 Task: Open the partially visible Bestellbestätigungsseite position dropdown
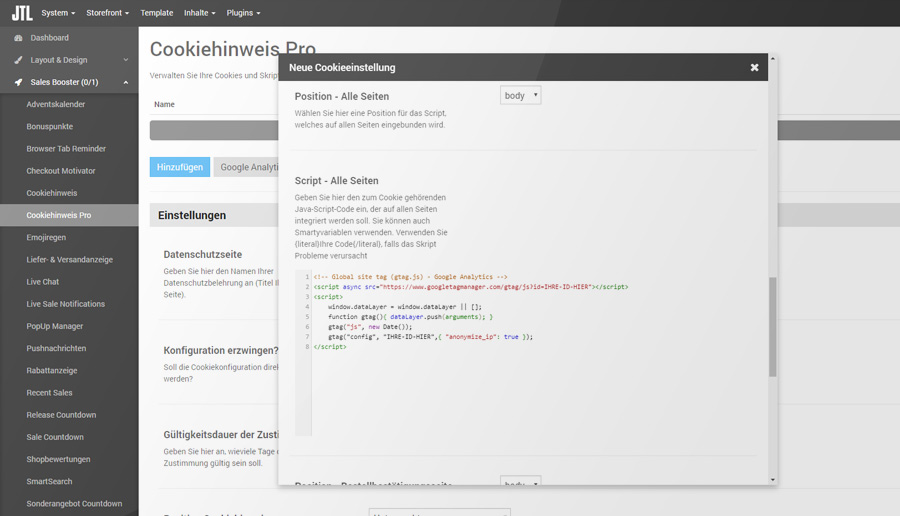[521, 481]
